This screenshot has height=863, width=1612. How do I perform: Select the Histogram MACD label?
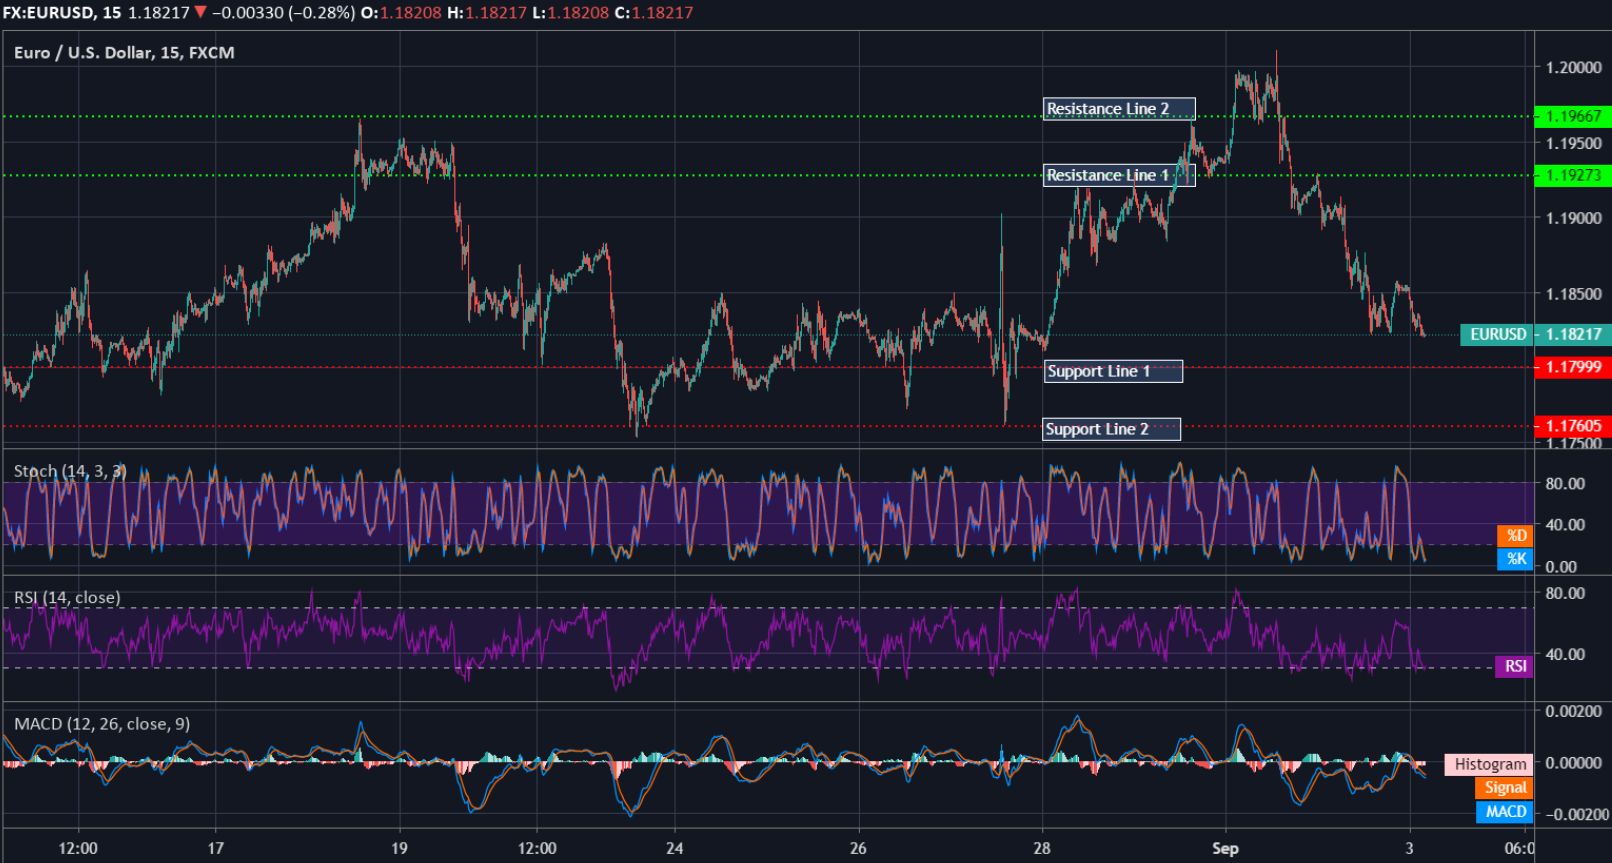[1489, 764]
